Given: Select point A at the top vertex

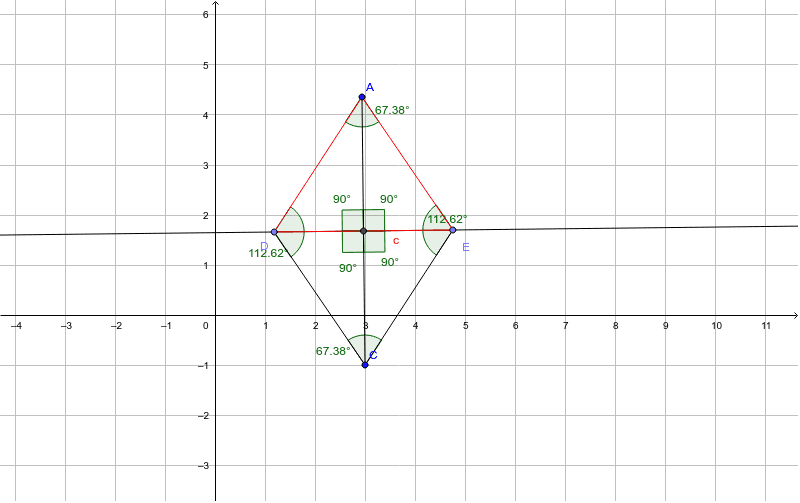Looking at the screenshot, I should point(362,97).
